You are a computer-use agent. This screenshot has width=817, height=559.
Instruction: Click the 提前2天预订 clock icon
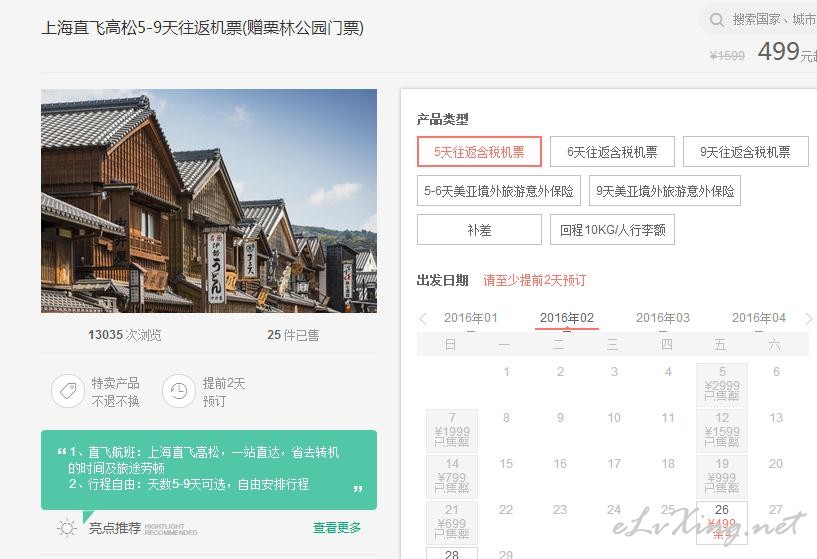click(179, 391)
